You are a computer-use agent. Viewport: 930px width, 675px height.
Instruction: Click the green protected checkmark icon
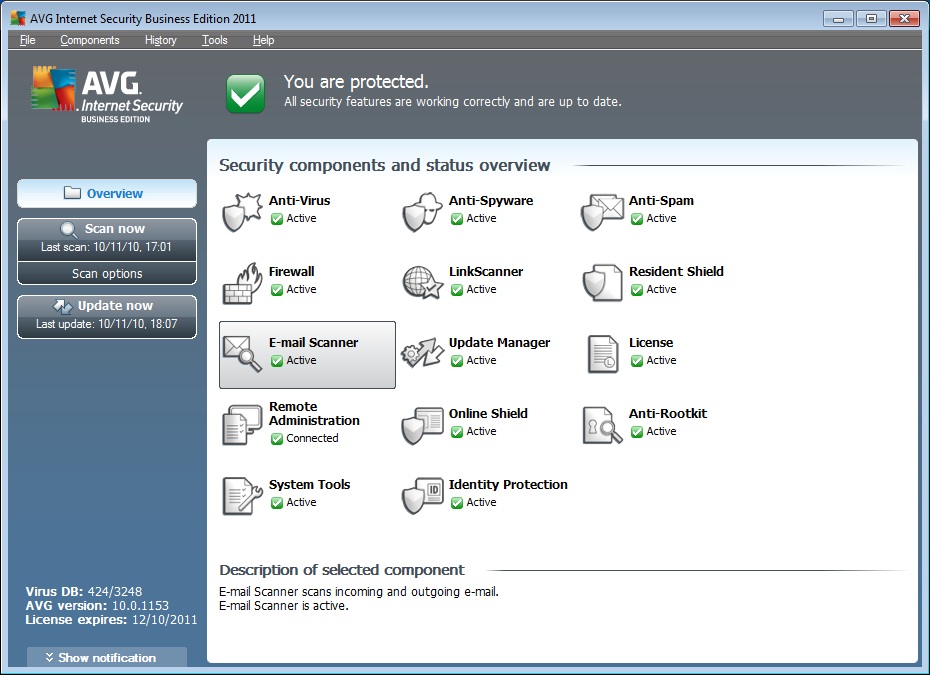(x=245, y=94)
